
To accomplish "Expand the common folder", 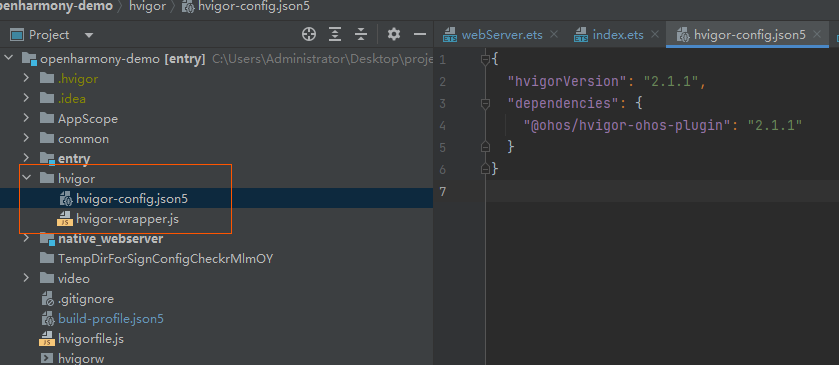I will click(26, 138).
